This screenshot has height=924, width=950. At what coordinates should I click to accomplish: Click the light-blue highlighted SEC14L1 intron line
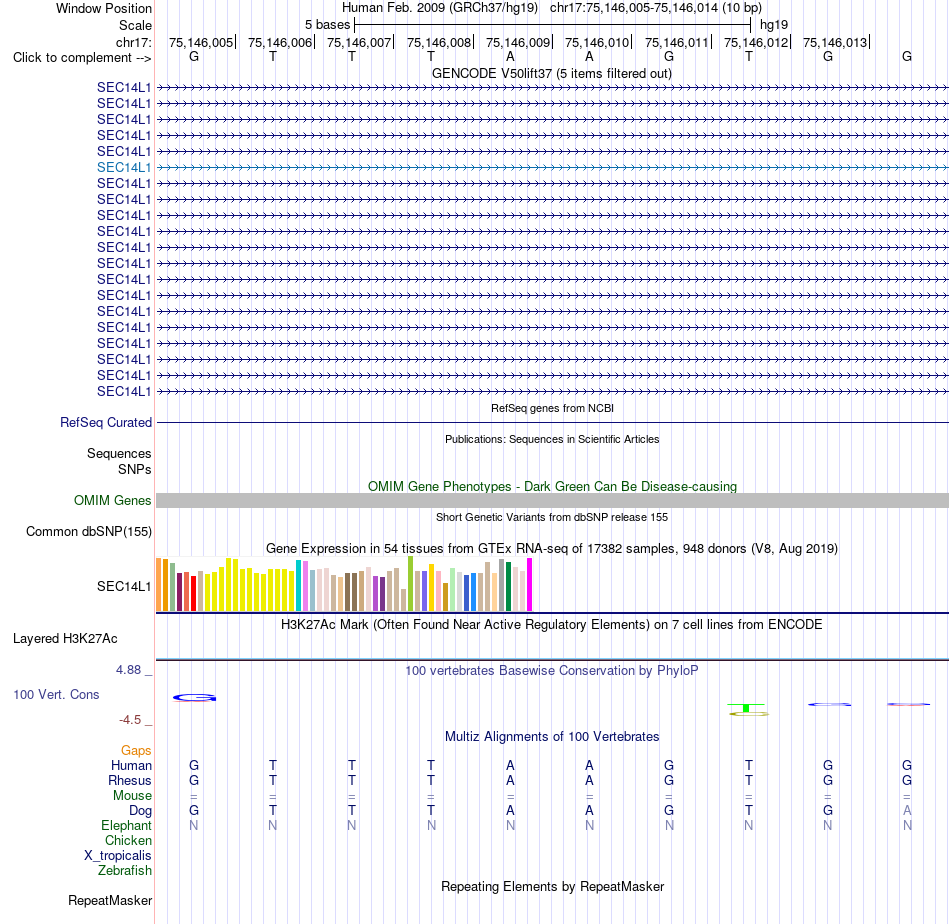[552, 167]
